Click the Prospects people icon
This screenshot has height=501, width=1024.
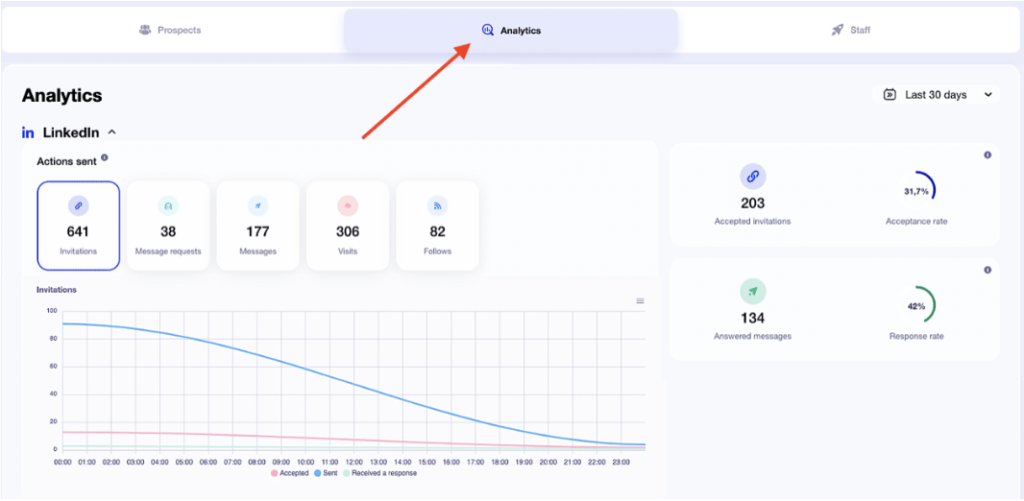[x=145, y=30]
